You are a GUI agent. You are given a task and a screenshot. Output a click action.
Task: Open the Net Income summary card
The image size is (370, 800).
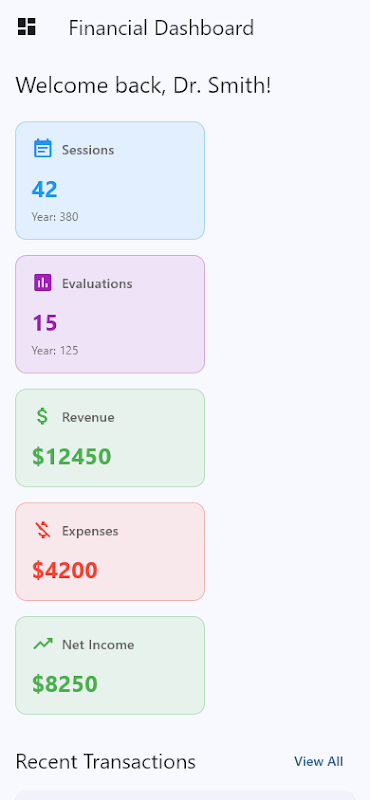(110, 665)
